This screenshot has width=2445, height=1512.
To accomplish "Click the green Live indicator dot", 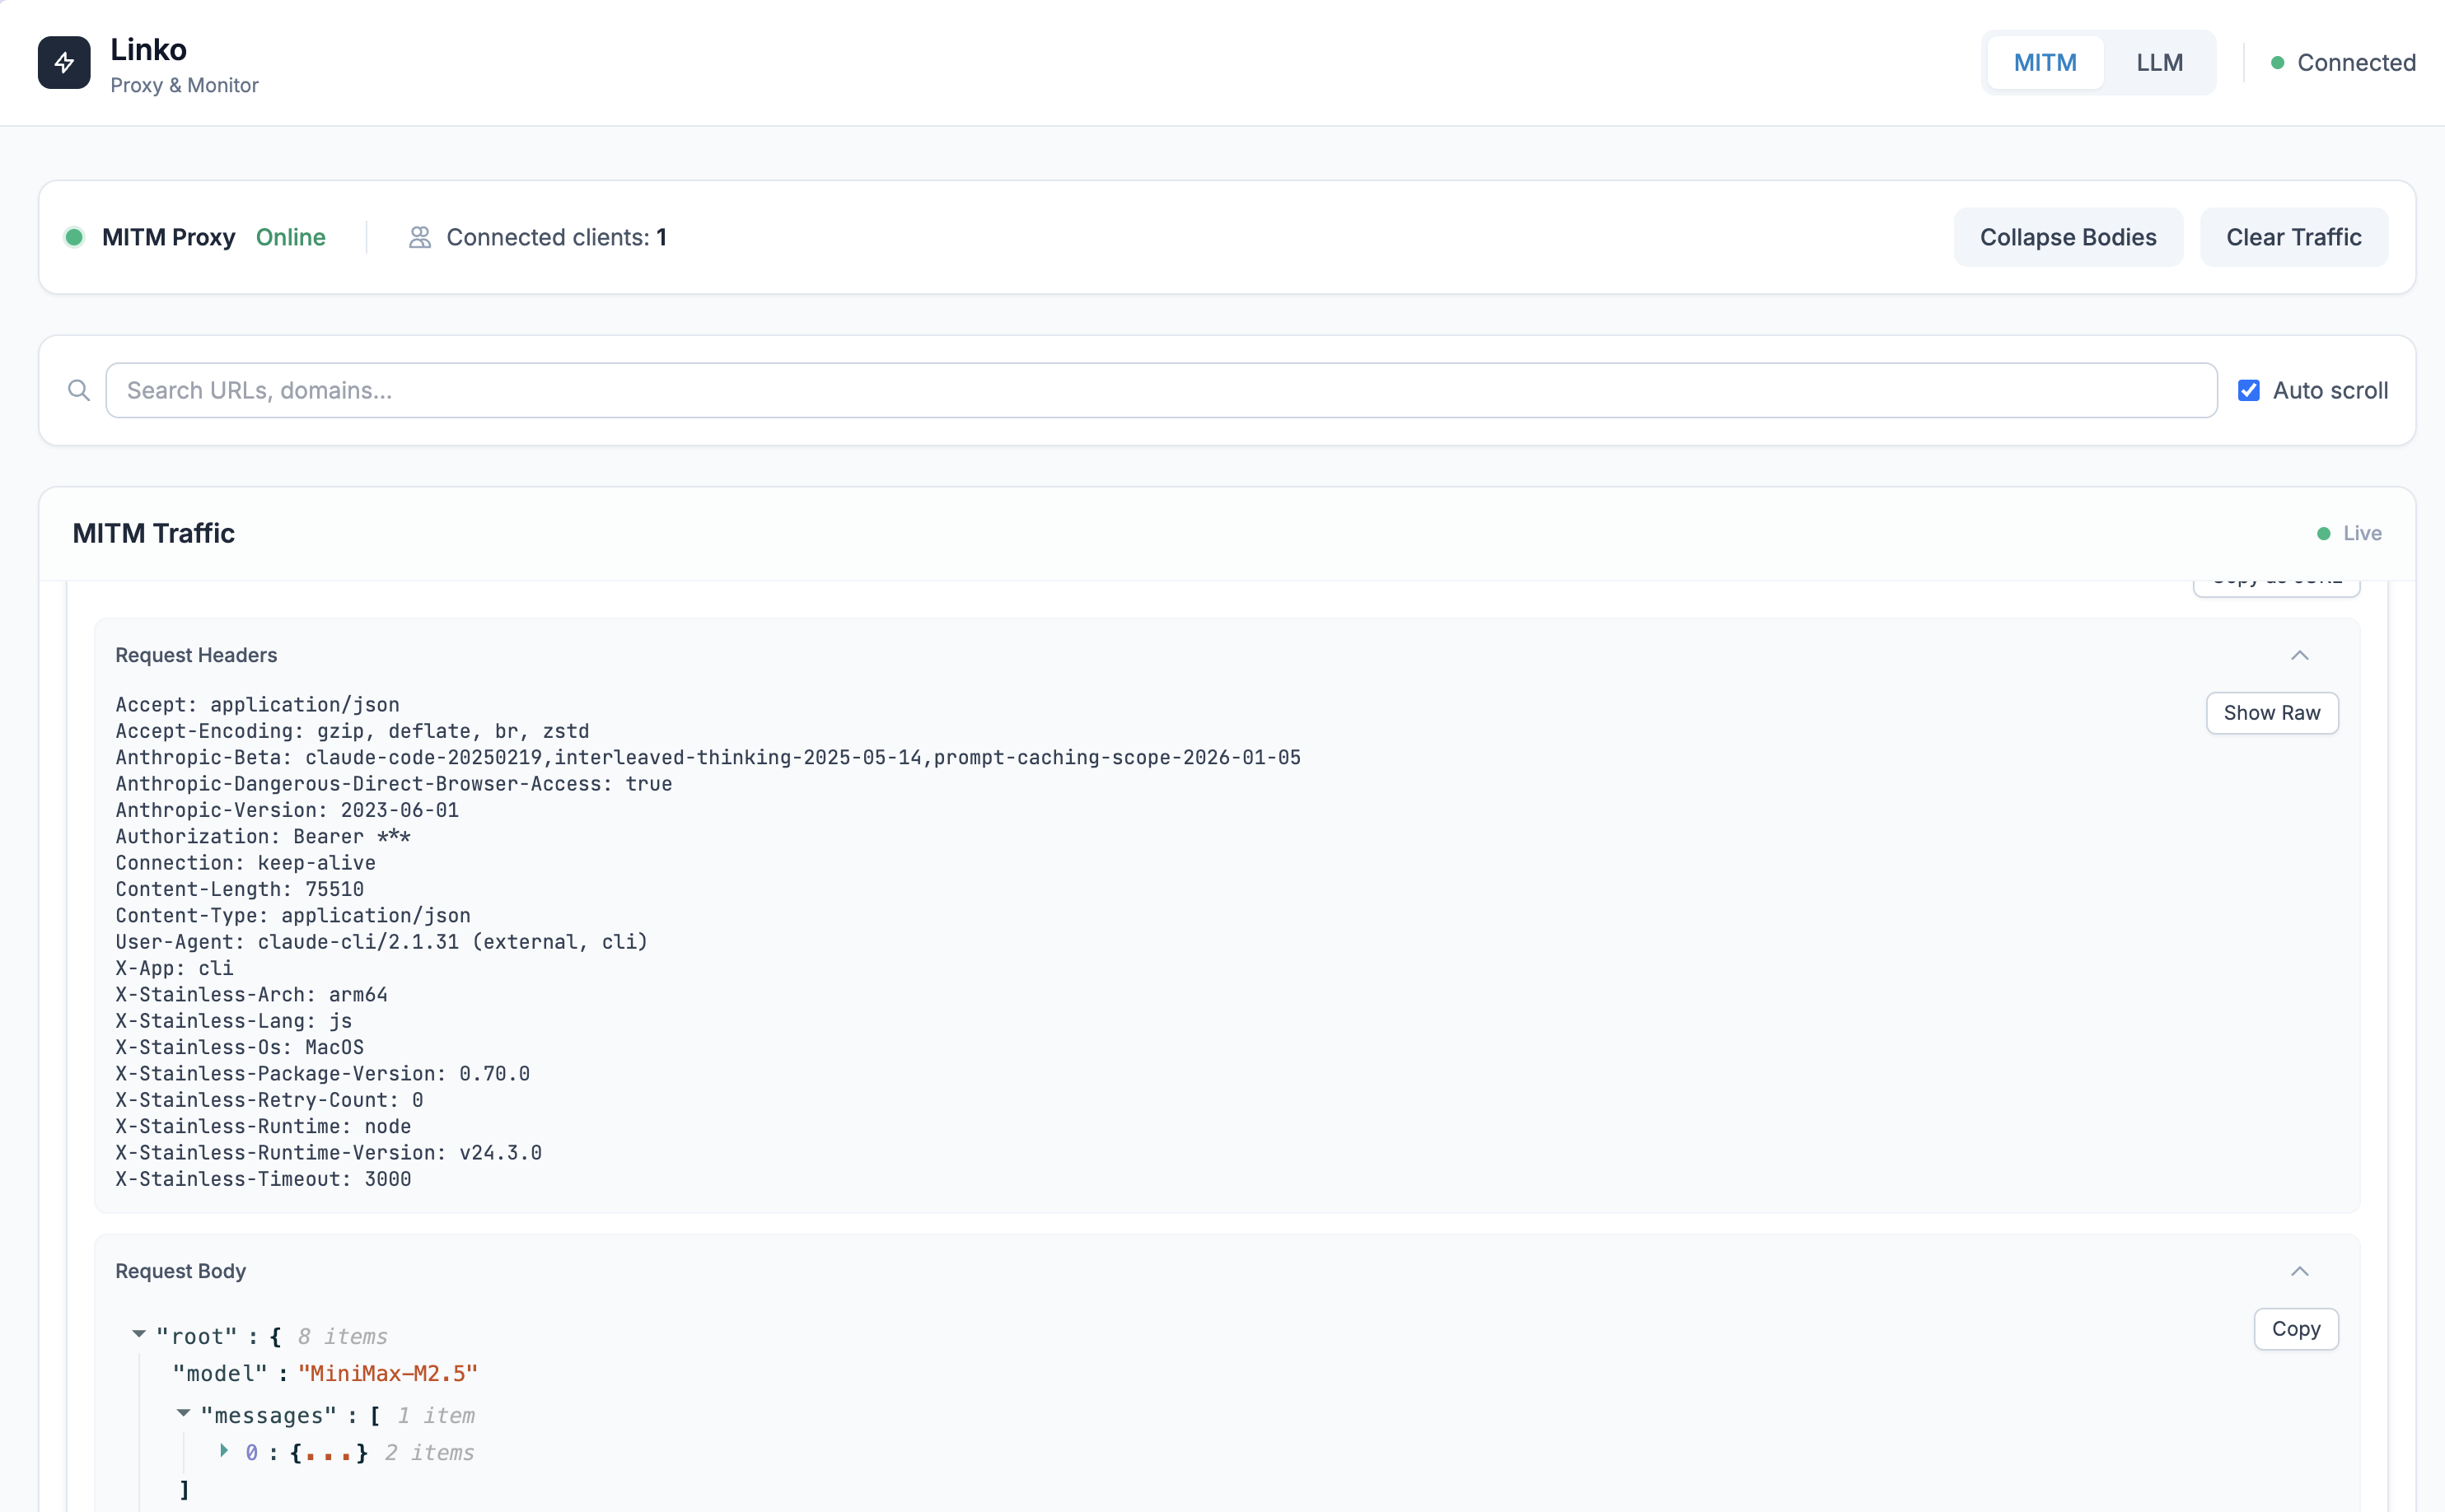I will pyautogui.click(x=2323, y=534).
